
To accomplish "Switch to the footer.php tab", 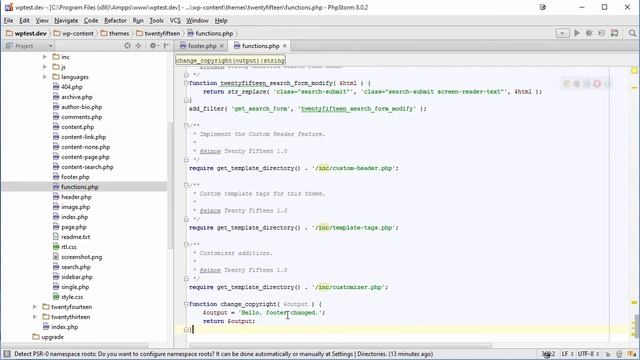I will point(201,46).
